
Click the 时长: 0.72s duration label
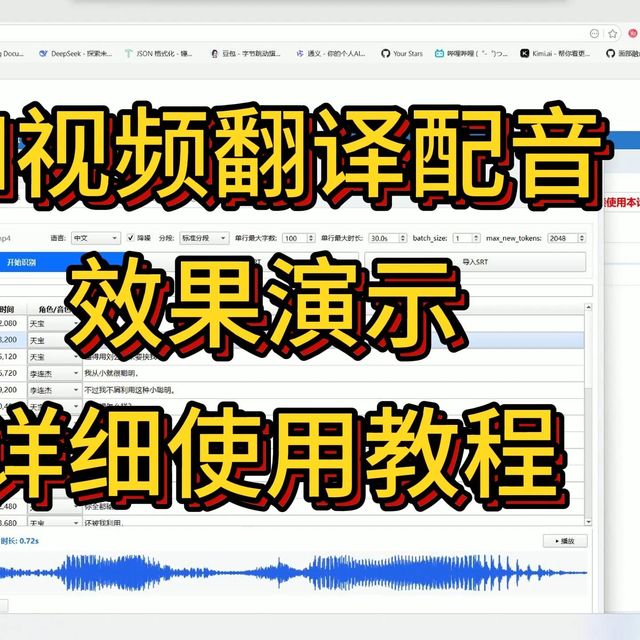click(x=20, y=541)
